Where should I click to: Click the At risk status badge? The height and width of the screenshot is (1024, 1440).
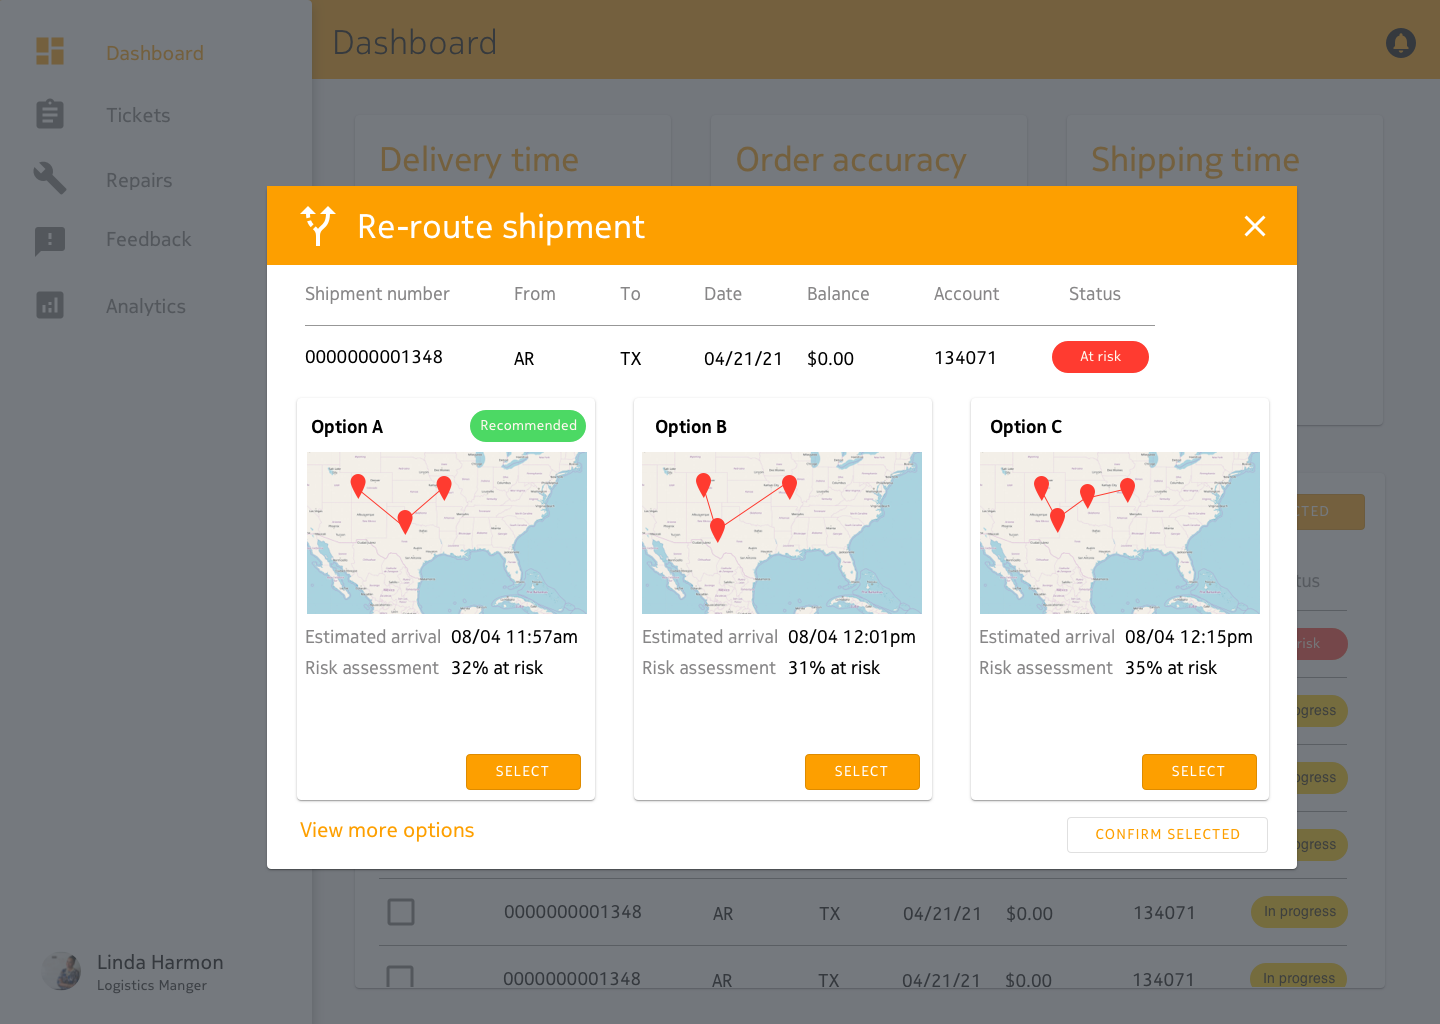tap(1100, 357)
